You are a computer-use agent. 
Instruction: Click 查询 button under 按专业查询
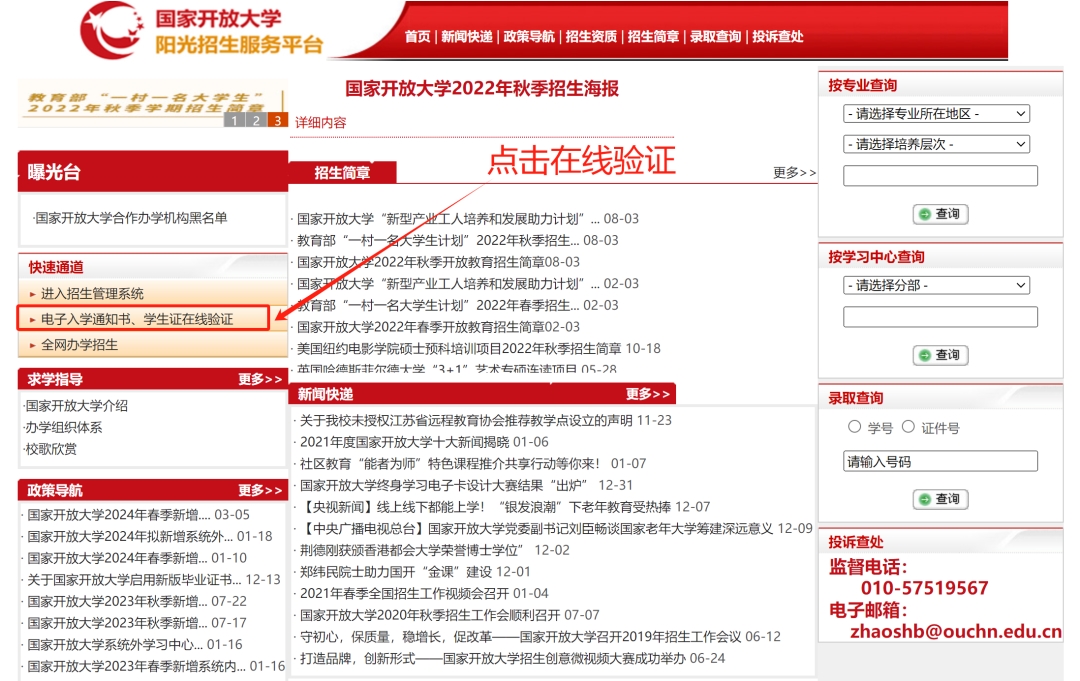(x=940, y=214)
